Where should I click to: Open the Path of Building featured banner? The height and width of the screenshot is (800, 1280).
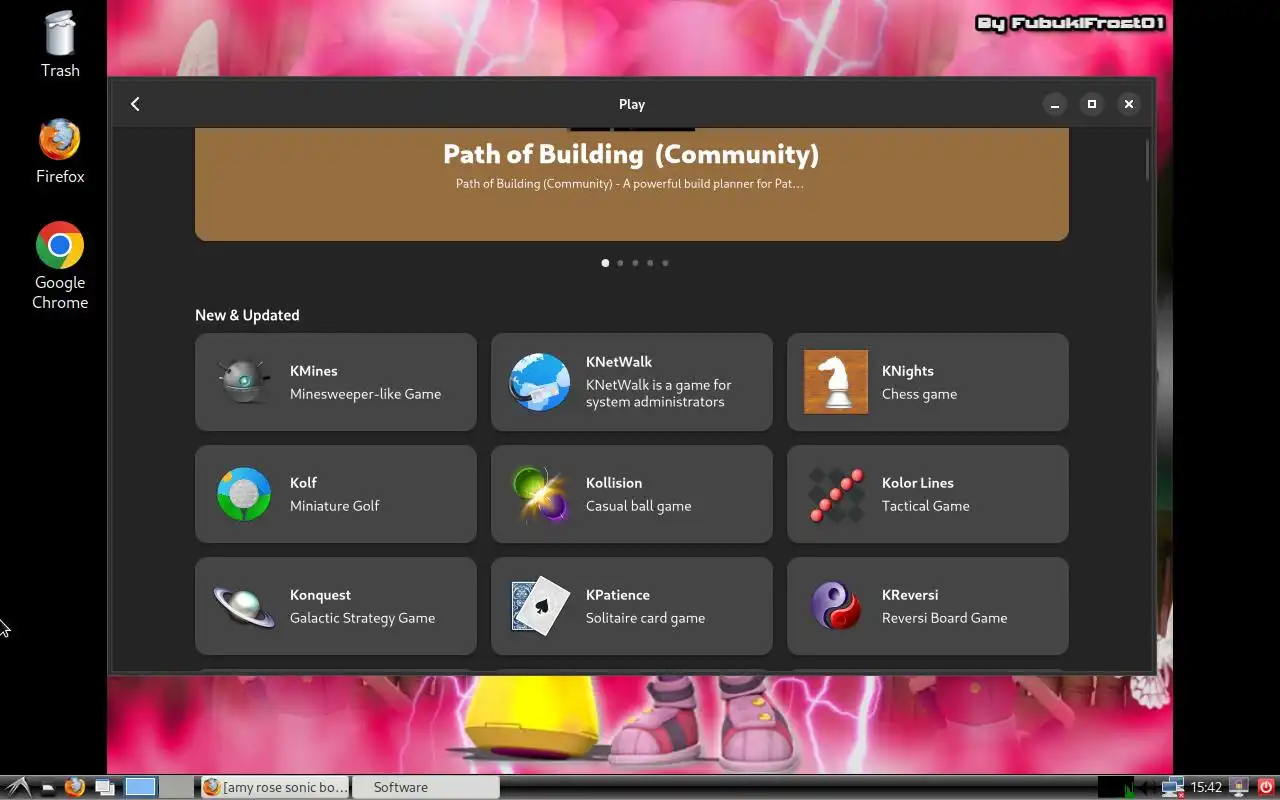(x=632, y=184)
